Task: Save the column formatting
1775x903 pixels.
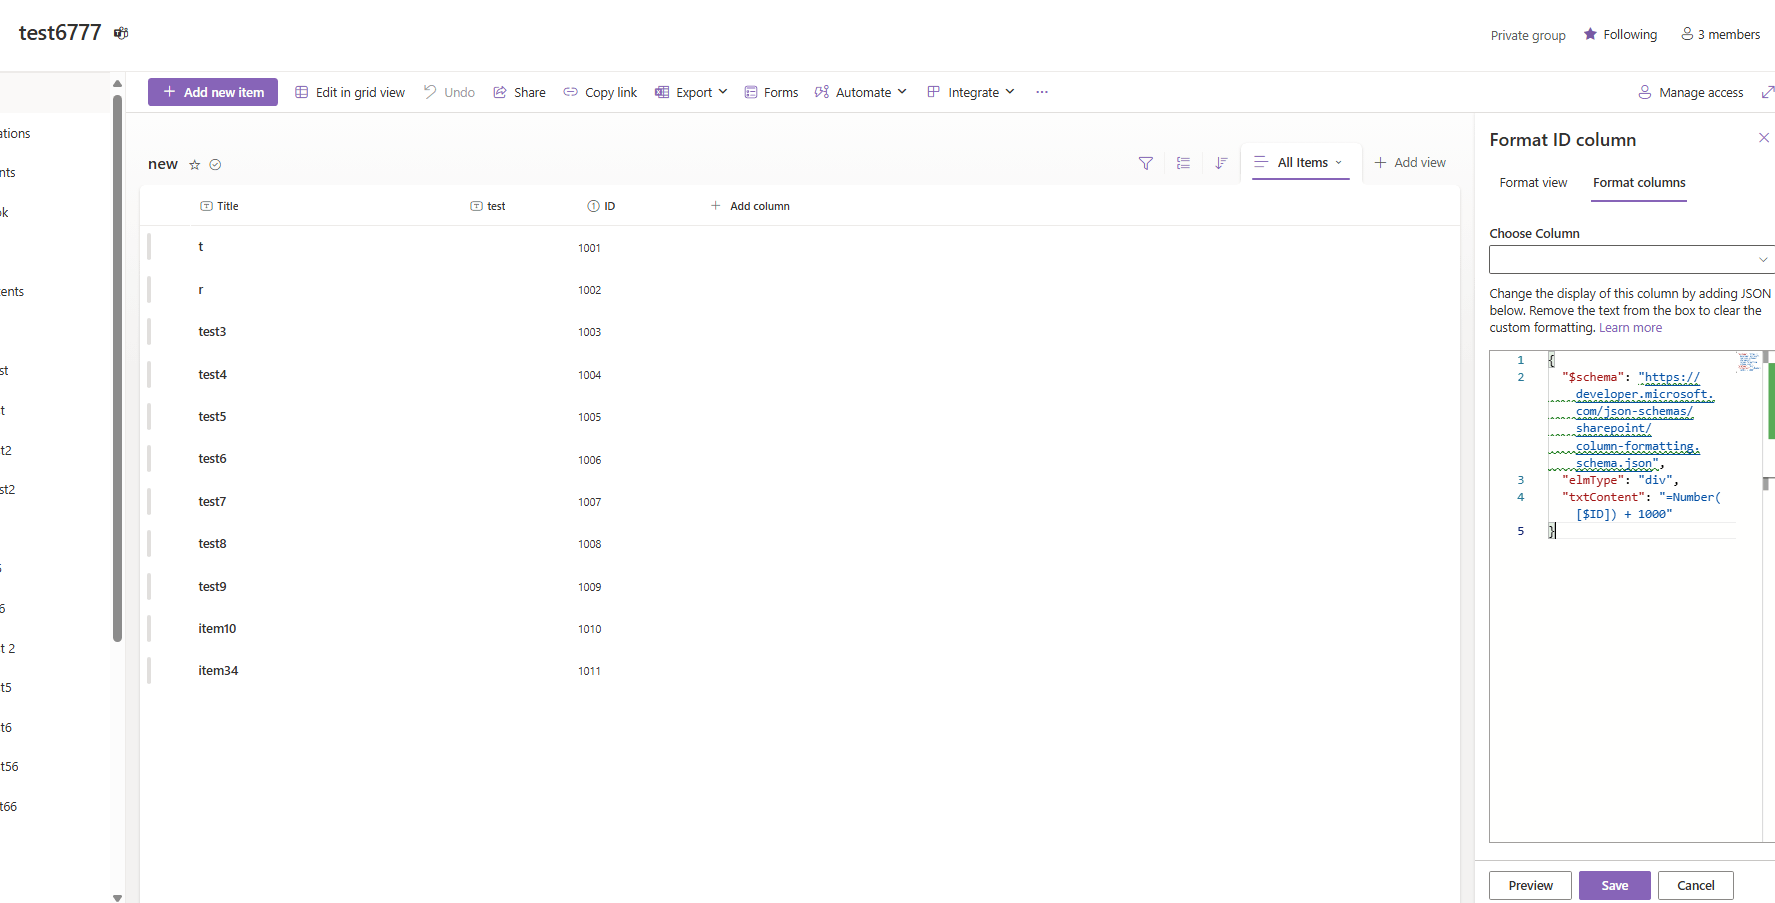Action: point(1615,885)
